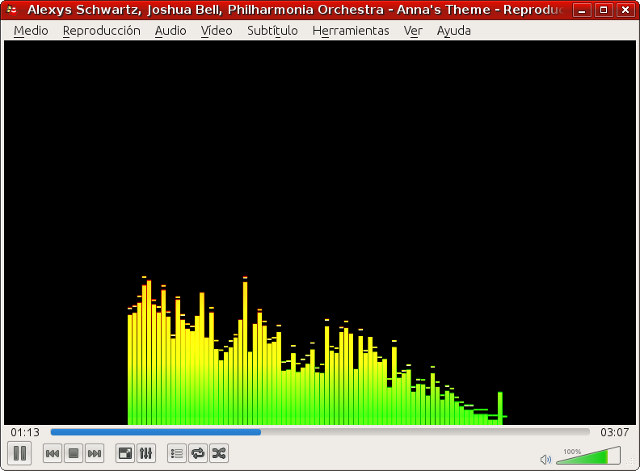Toggle fullscreen video mode
This screenshot has height=471, width=640.
pyautogui.click(x=126, y=454)
